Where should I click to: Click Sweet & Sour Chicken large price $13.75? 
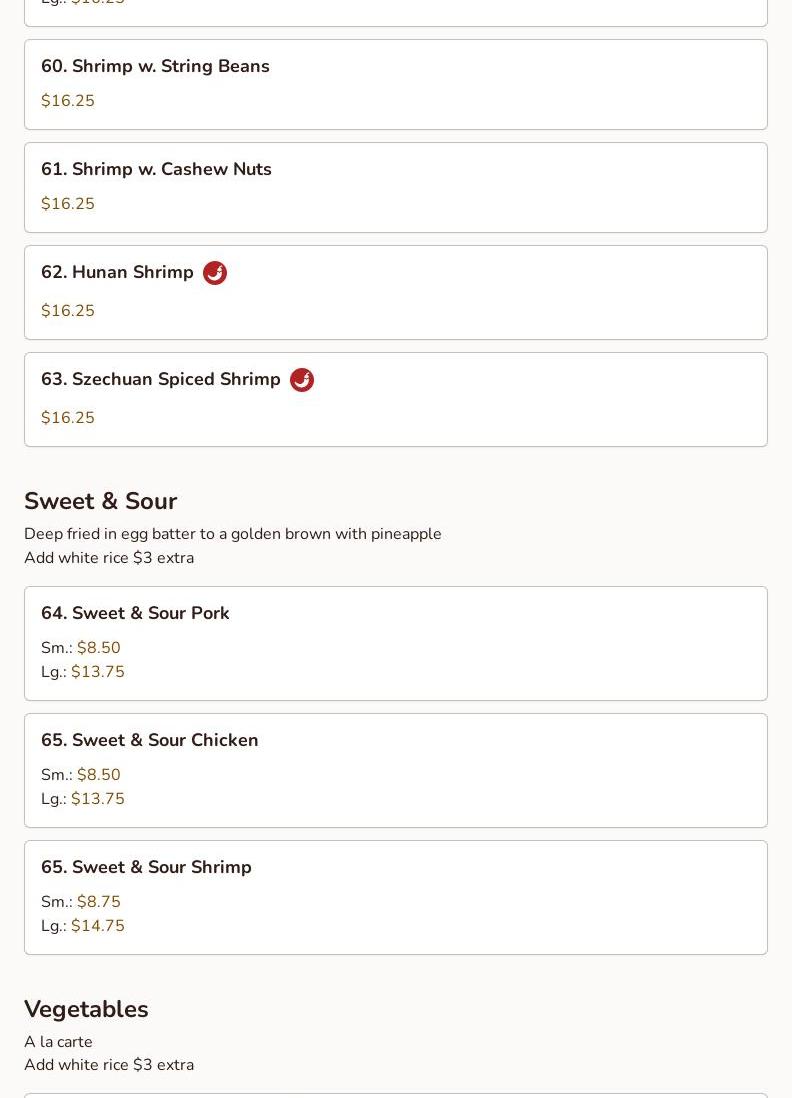pos(97,799)
